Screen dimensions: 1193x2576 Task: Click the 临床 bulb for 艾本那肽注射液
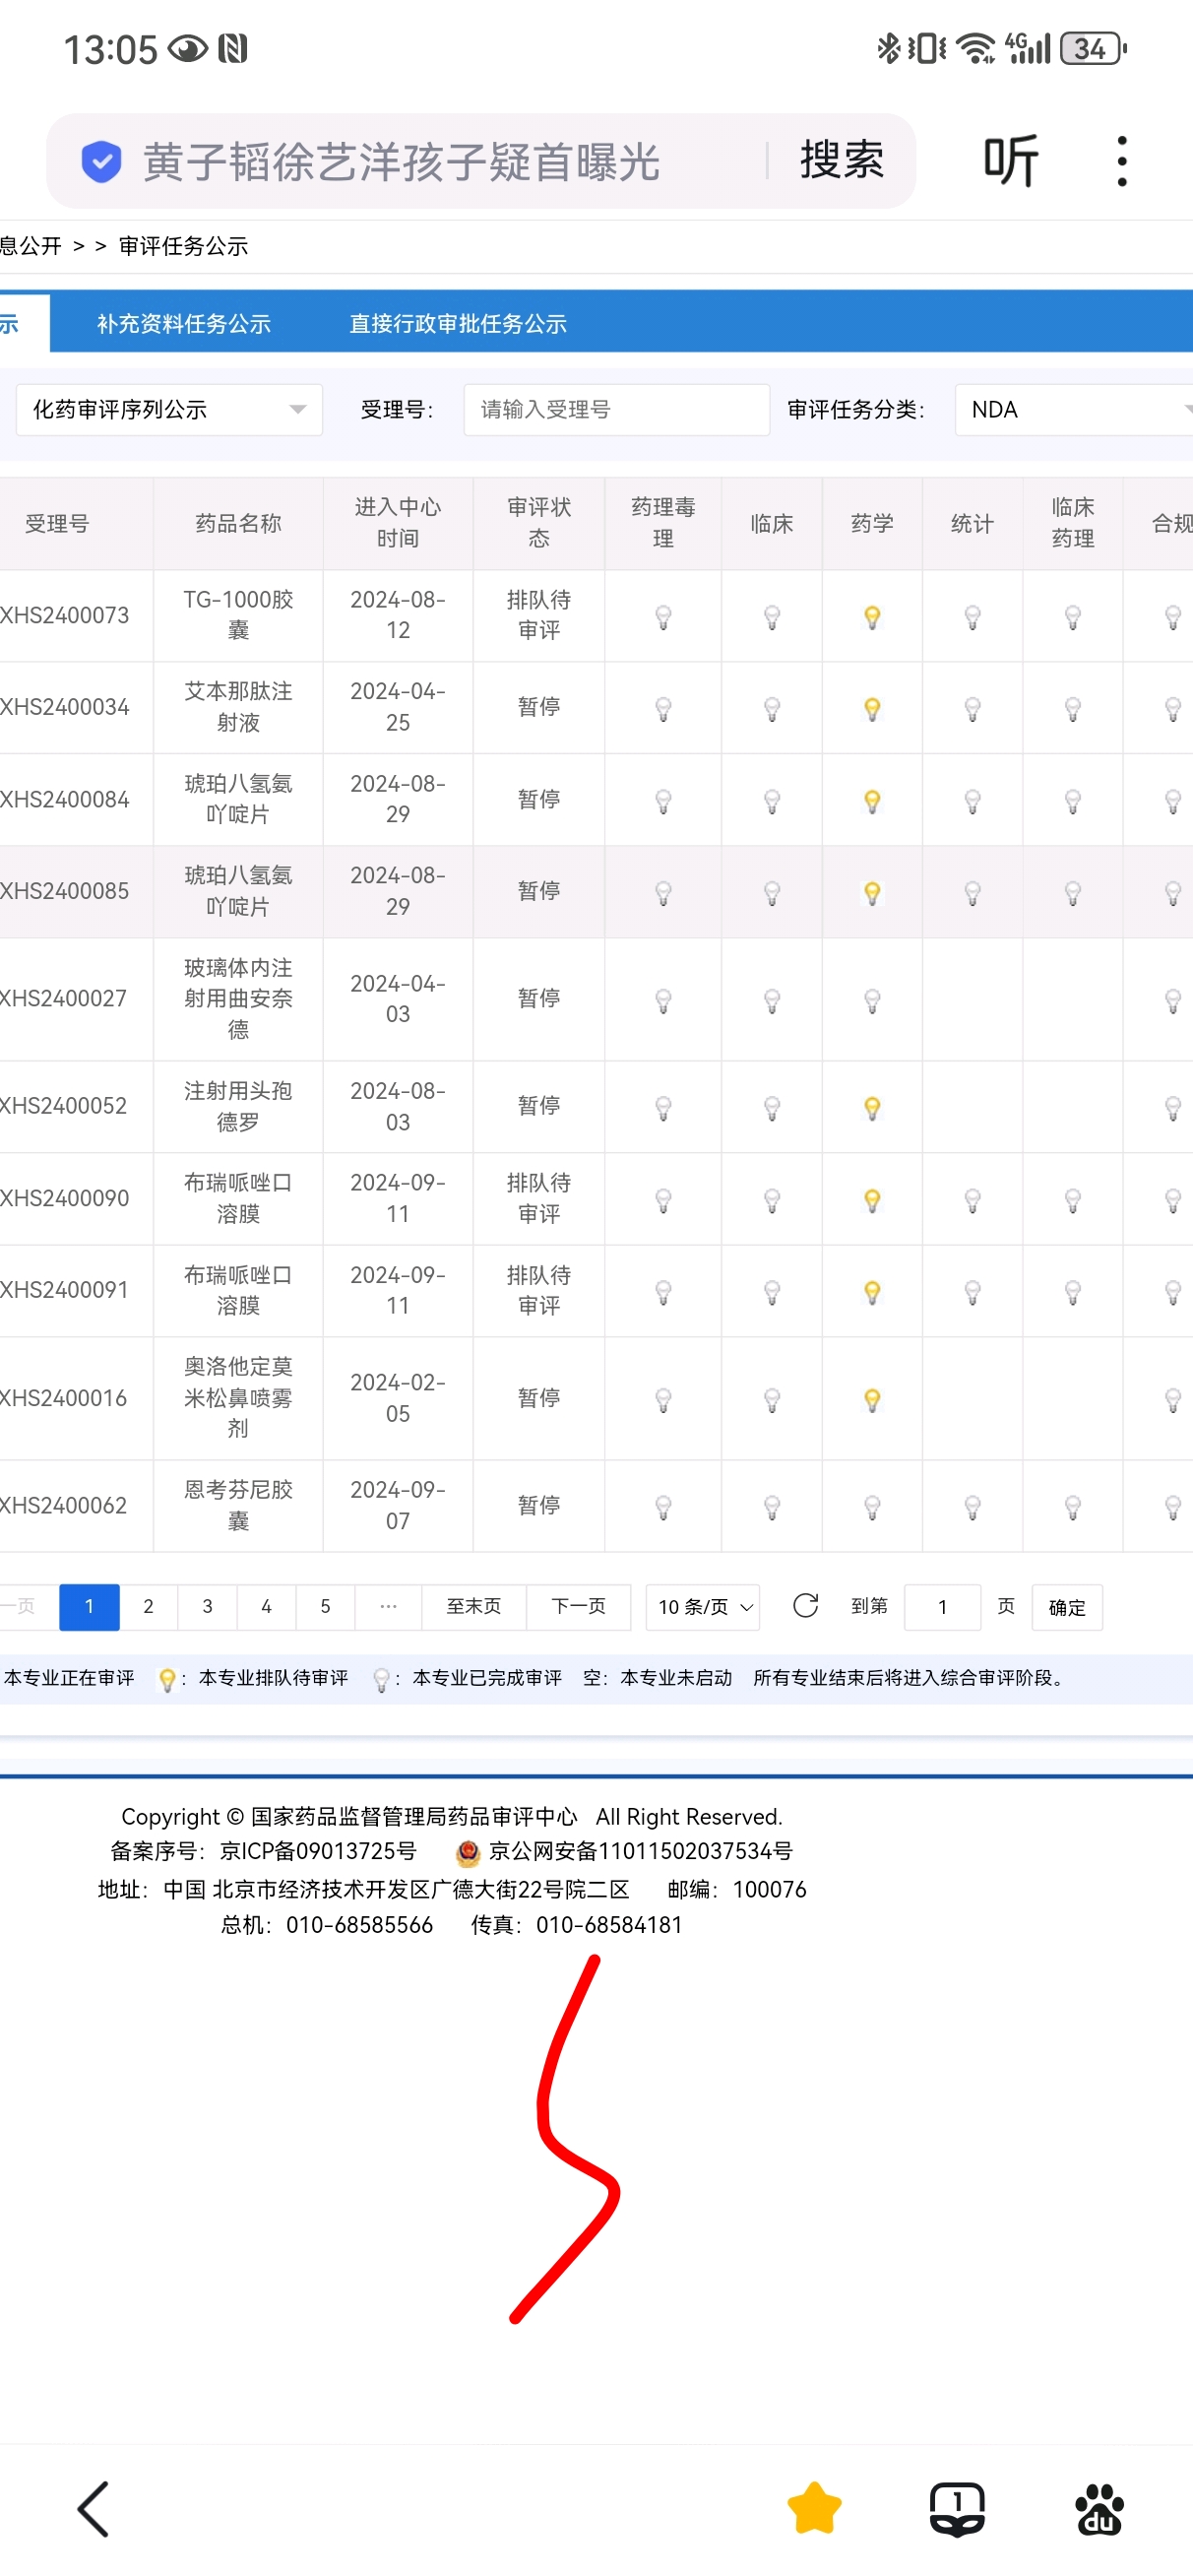tap(772, 709)
